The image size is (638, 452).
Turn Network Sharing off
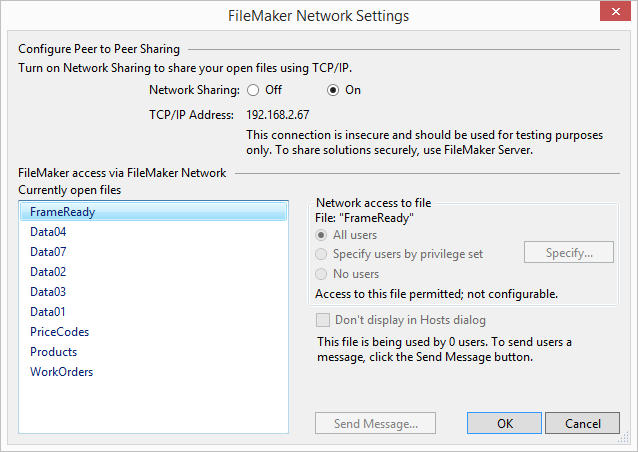[x=253, y=90]
